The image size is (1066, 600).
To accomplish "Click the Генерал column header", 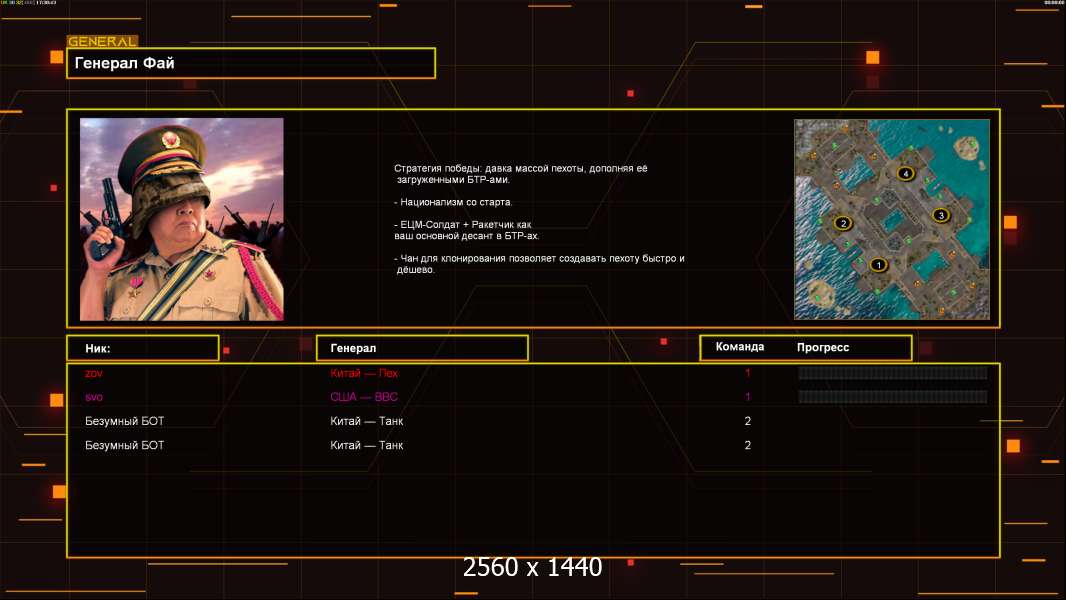I will point(421,348).
